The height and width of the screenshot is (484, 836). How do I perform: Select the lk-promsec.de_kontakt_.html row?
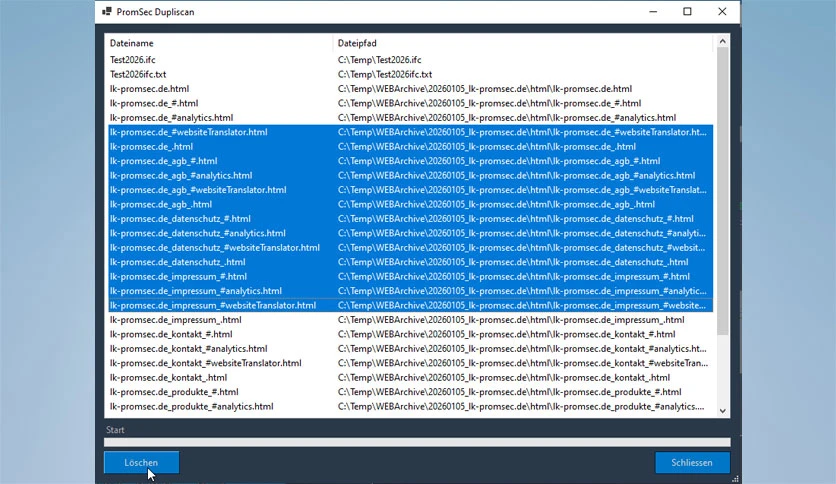coord(411,377)
